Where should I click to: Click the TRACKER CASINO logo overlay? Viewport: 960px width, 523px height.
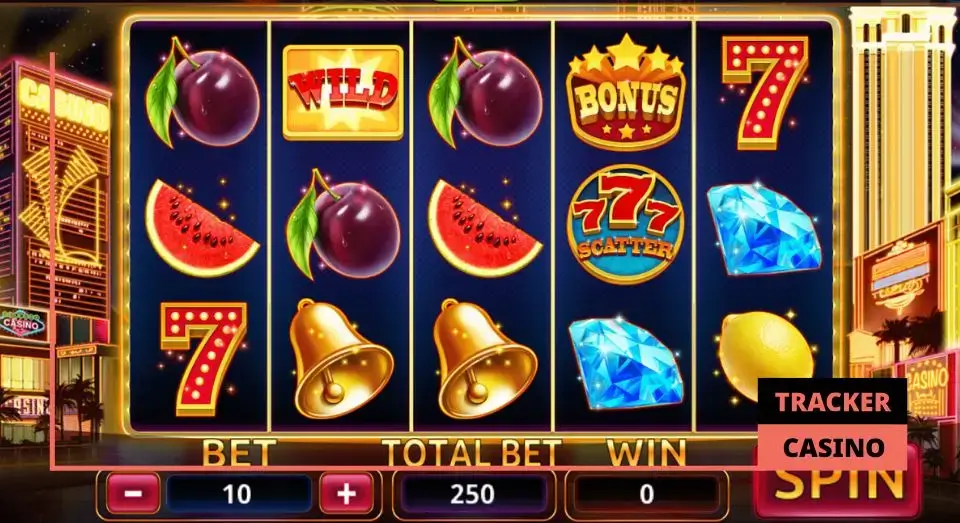(832, 424)
